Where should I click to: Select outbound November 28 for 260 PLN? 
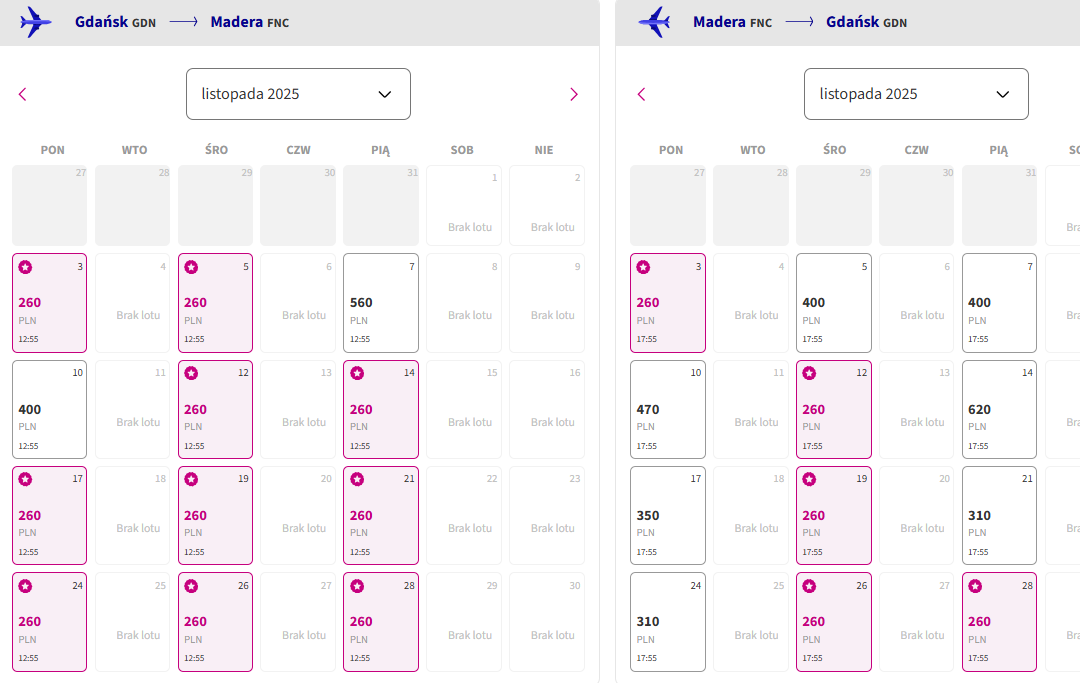(x=381, y=622)
